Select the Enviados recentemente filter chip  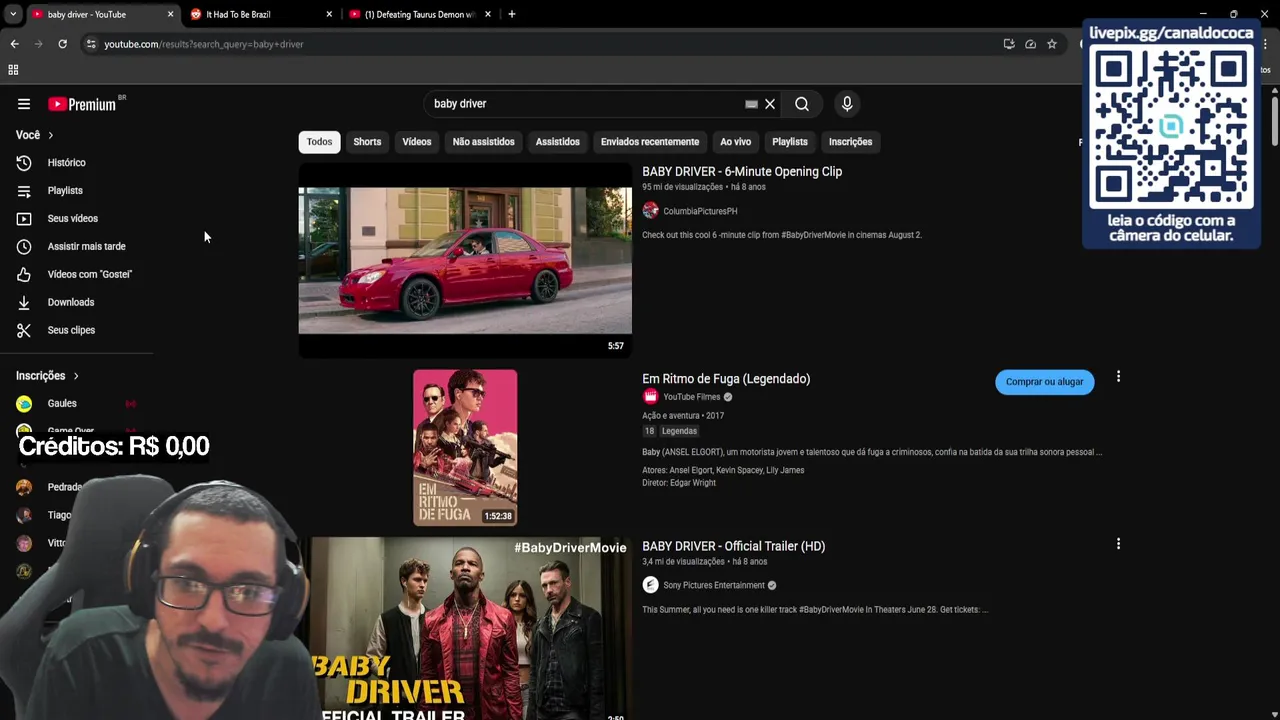pos(650,142)
